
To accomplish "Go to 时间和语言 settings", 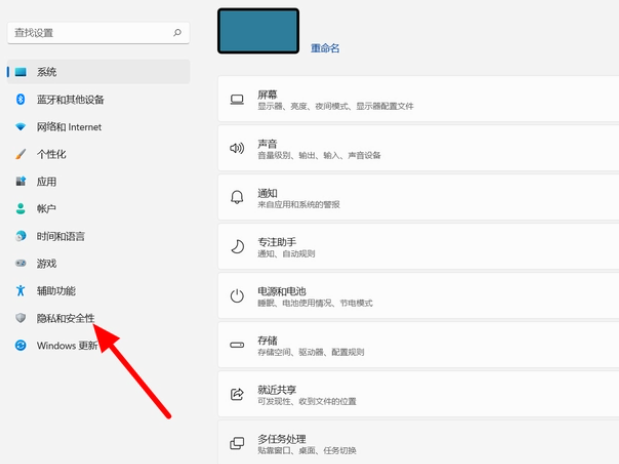I will tap(60, 236).
